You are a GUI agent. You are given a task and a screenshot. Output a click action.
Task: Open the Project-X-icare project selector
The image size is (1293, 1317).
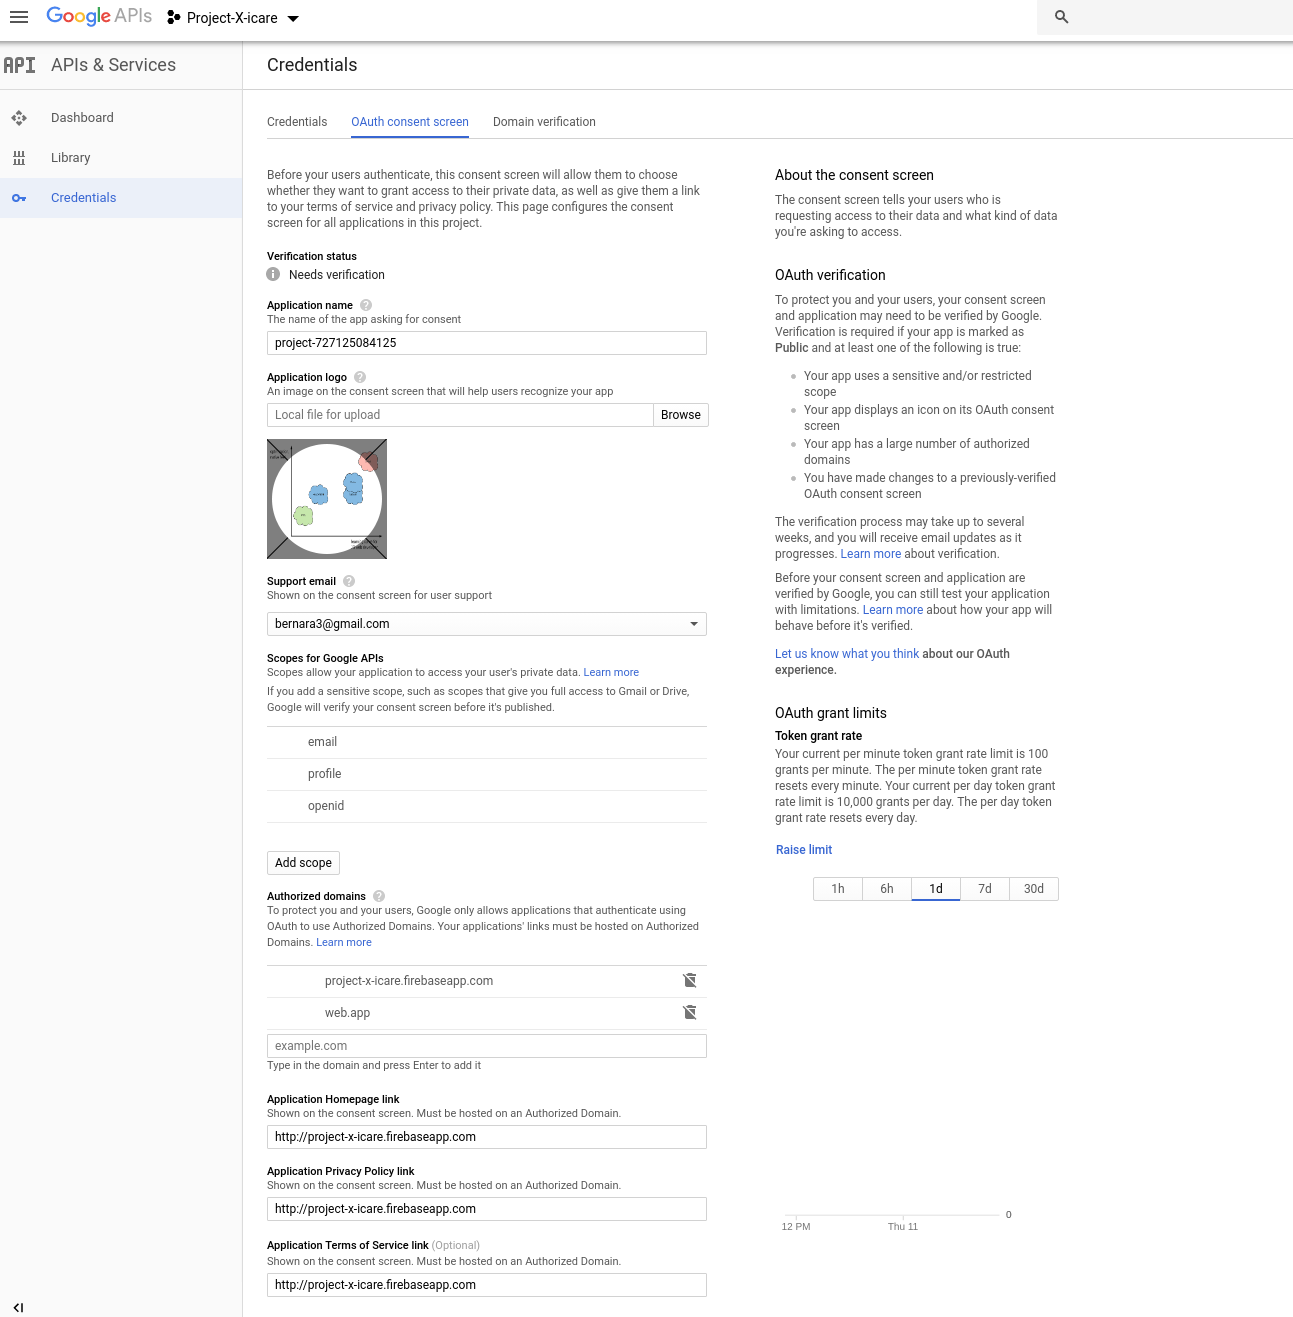(233, 18)
